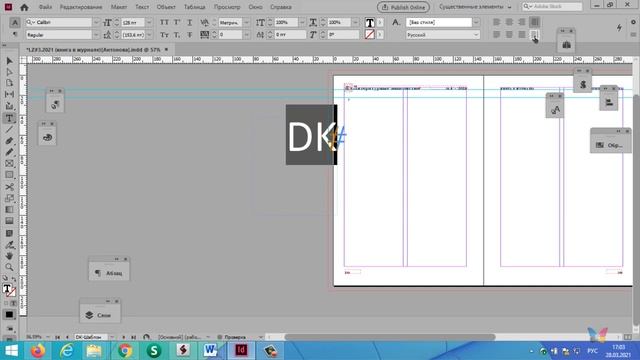Expand the leading value dropdown

(149, 35)
